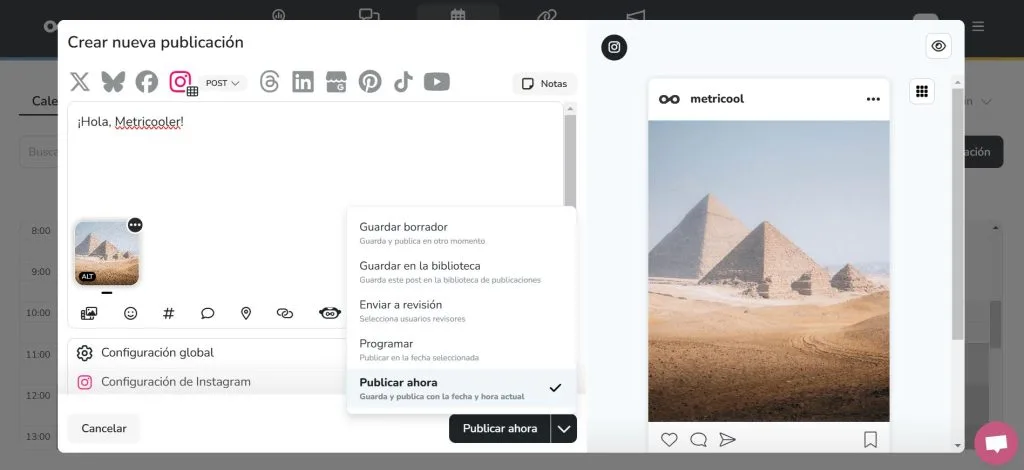Viewport: 1024px width, 470px height.
Task: Collapse the publish options chevron button
Action: point(564,429)
